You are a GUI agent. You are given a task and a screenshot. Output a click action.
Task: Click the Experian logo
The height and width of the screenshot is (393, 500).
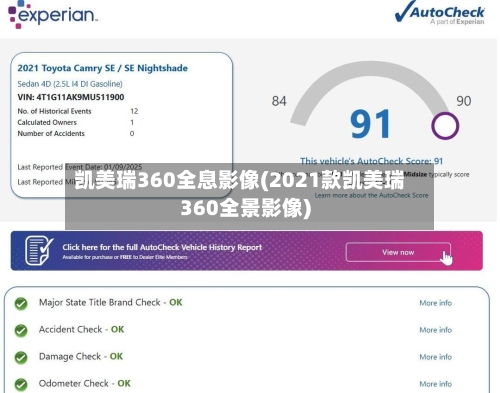(53, 15)
